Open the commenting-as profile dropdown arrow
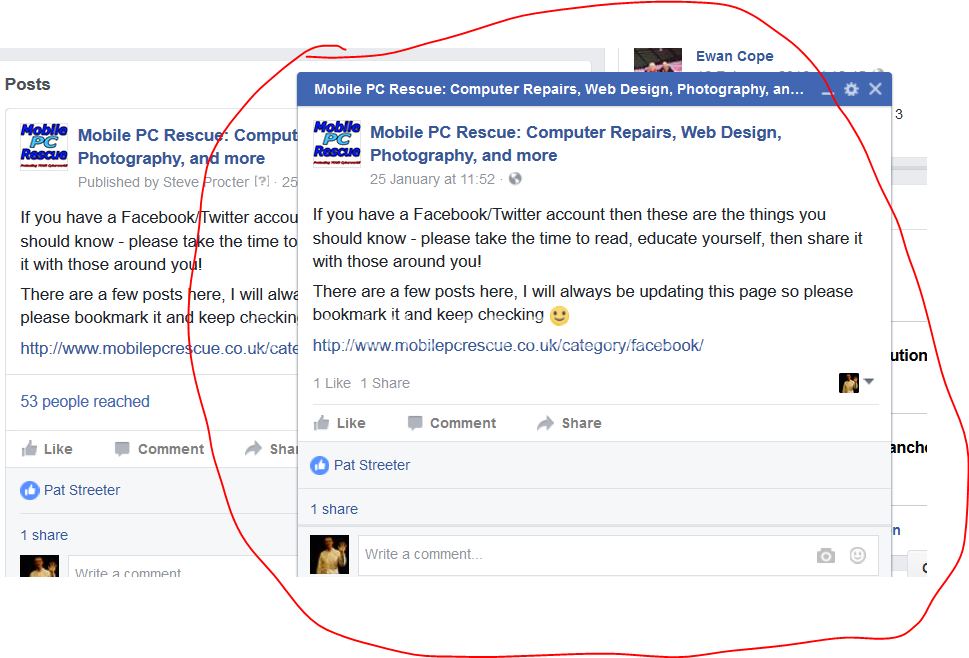This screenshot has height=658, width=969. click(869, 382)
